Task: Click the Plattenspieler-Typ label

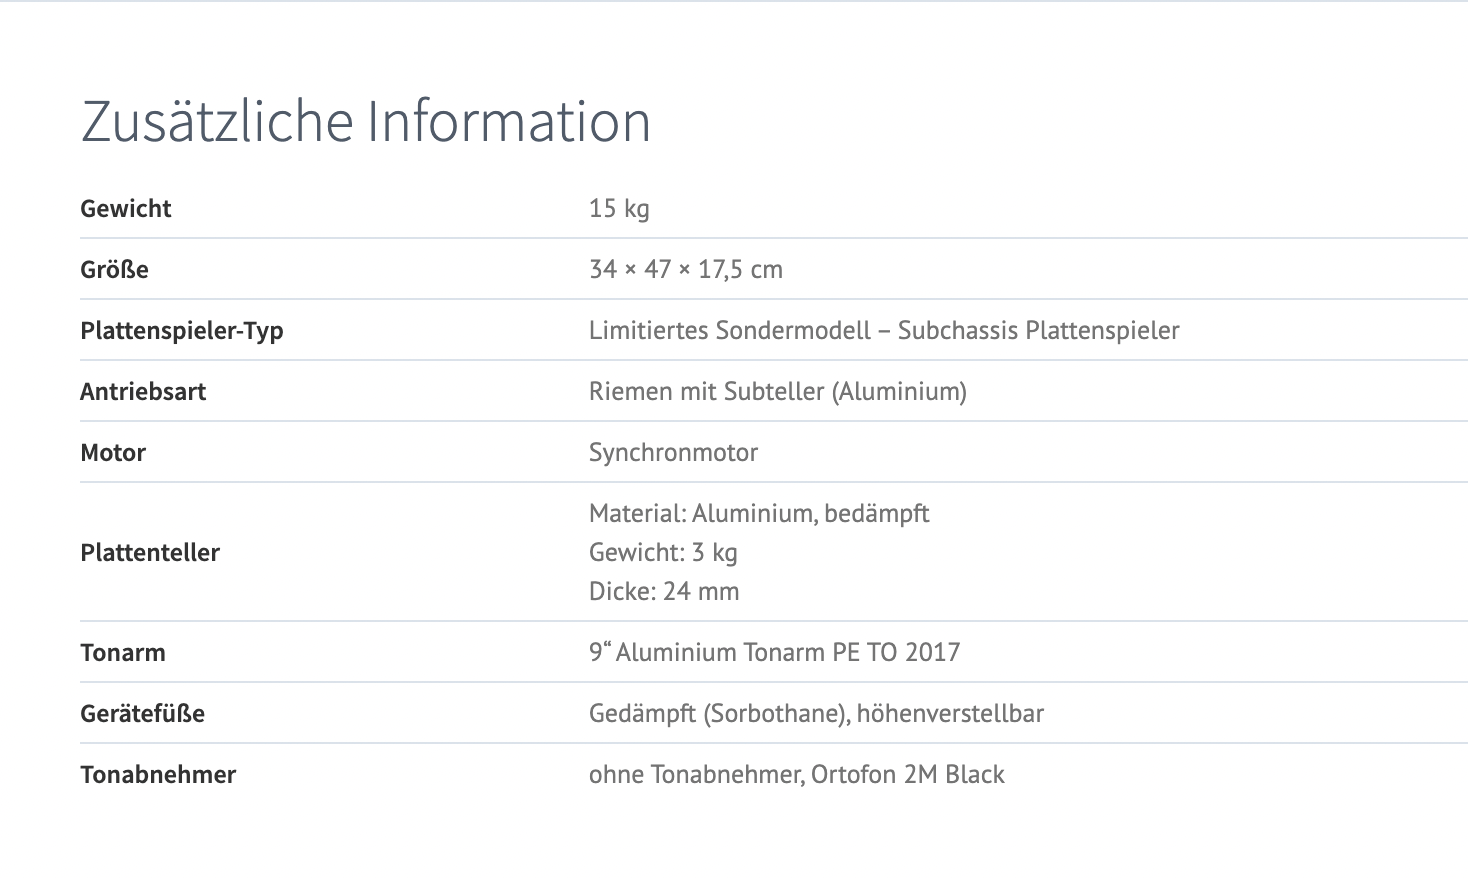Action: click(182, 330)
